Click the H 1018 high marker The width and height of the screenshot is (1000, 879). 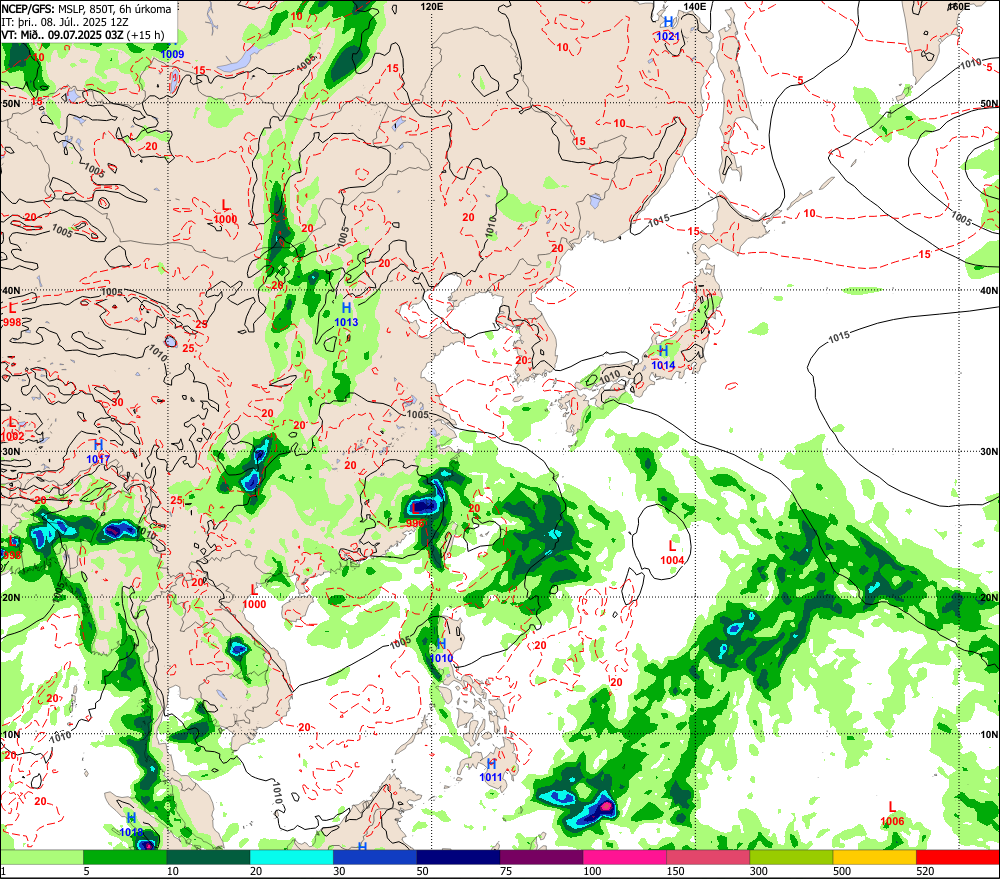point(131,825)
